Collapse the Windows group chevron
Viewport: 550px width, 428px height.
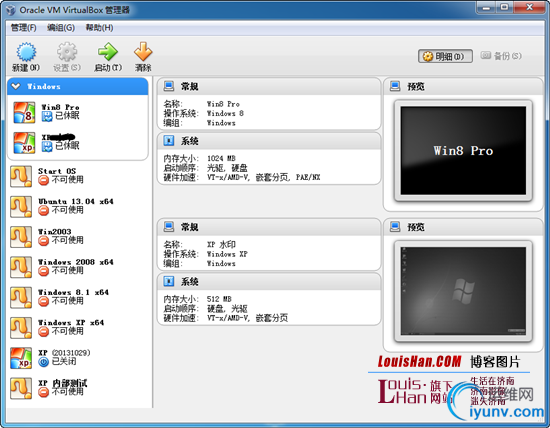[16, 86]
